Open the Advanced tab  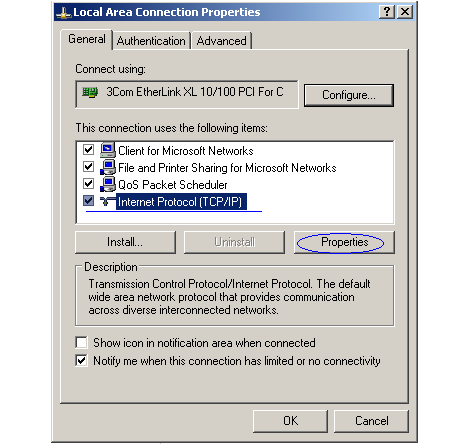[221, 41]
